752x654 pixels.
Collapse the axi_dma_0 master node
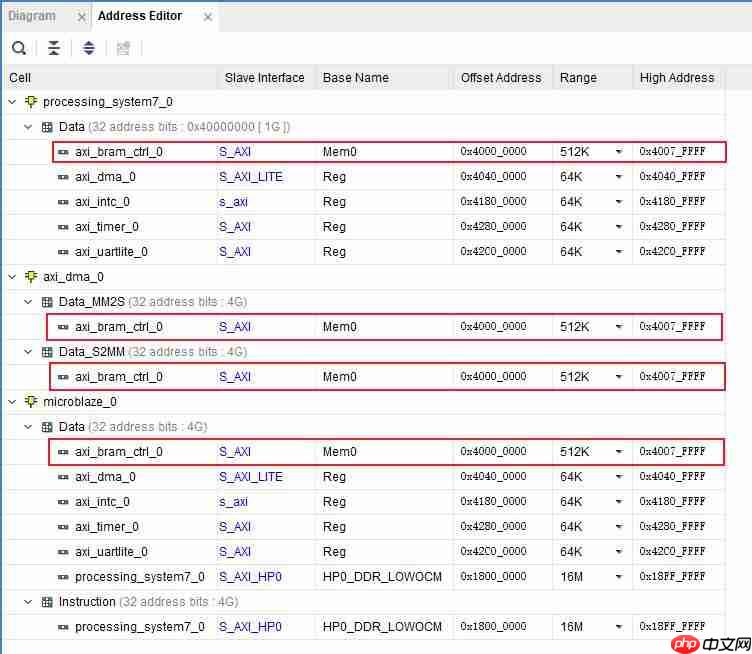point(12,277)
